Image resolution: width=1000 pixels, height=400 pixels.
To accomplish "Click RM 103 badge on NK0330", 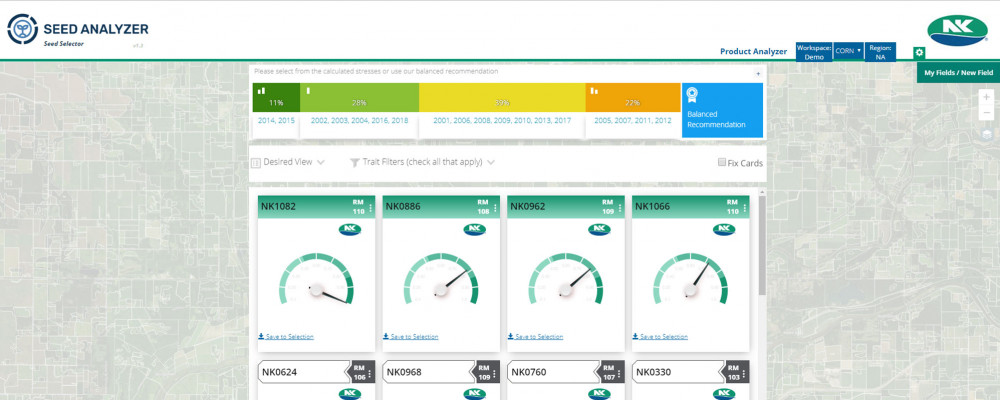I will pyautogui.click(x=733, y=373).
